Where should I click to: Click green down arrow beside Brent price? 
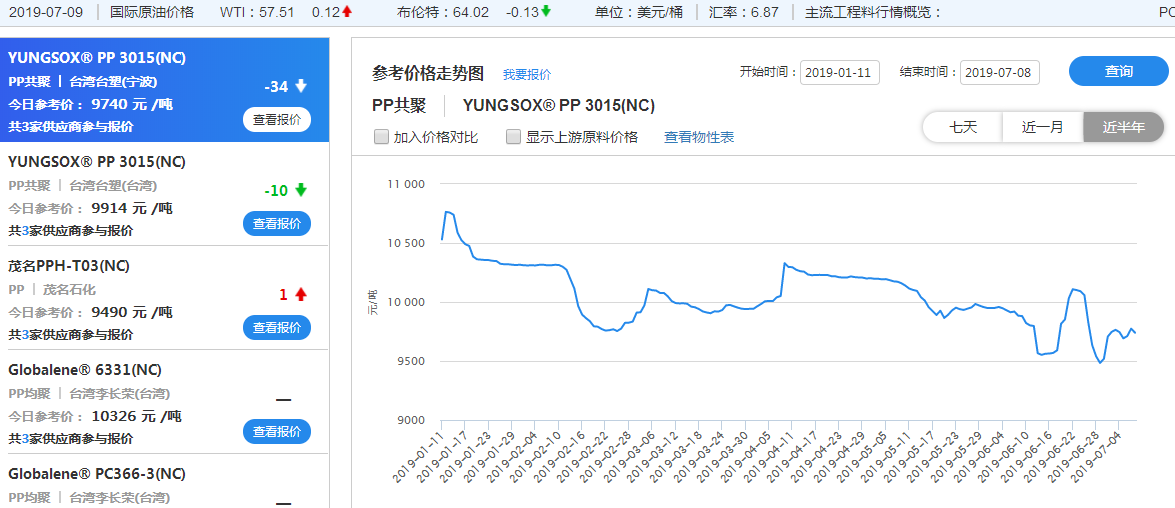[546, 12]
